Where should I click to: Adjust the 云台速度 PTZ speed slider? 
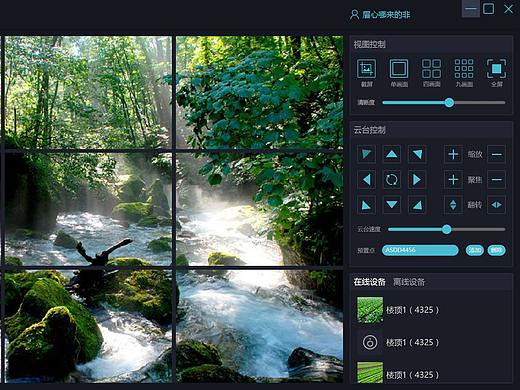point(447,229)
